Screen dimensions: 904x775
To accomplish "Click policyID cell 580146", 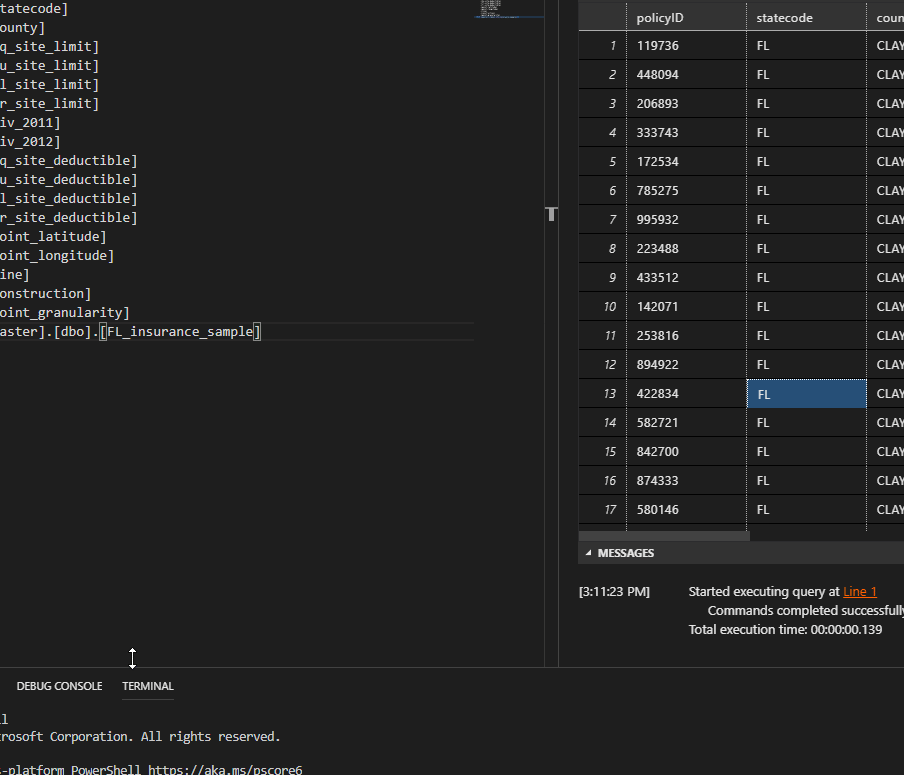I will tap(686, 510).
